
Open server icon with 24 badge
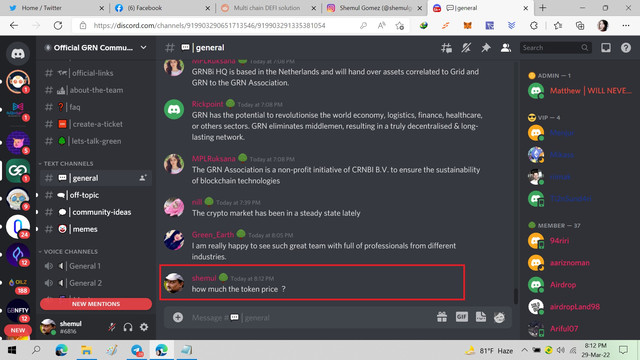click(18, 226)
